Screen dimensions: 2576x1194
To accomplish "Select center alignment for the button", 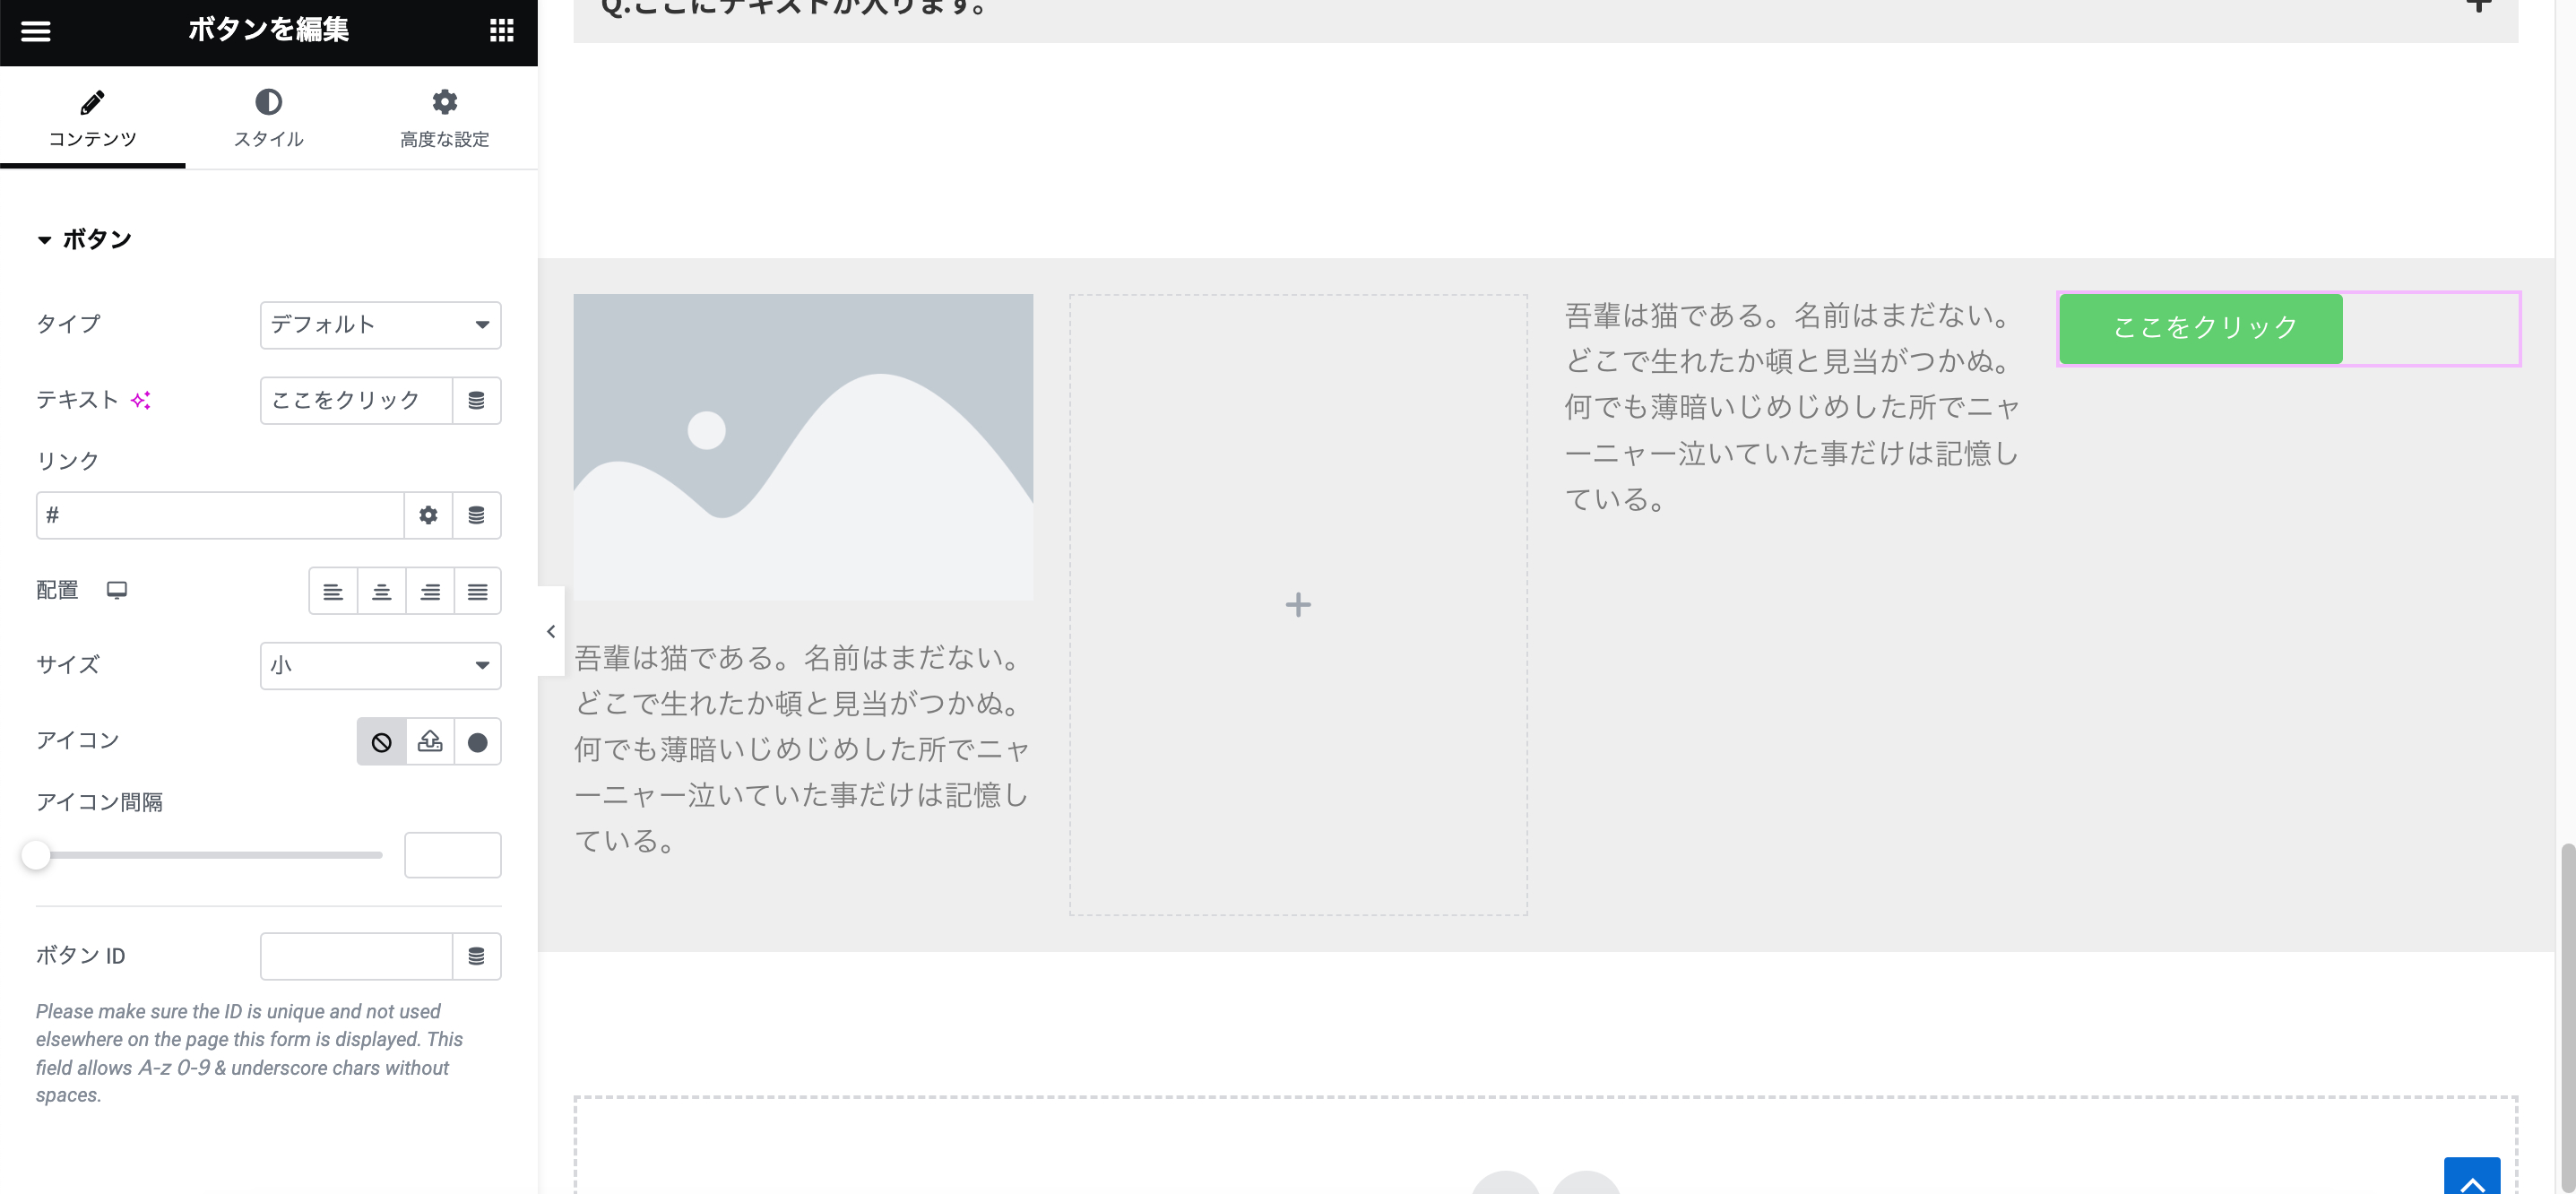I will tap(381, 590).
